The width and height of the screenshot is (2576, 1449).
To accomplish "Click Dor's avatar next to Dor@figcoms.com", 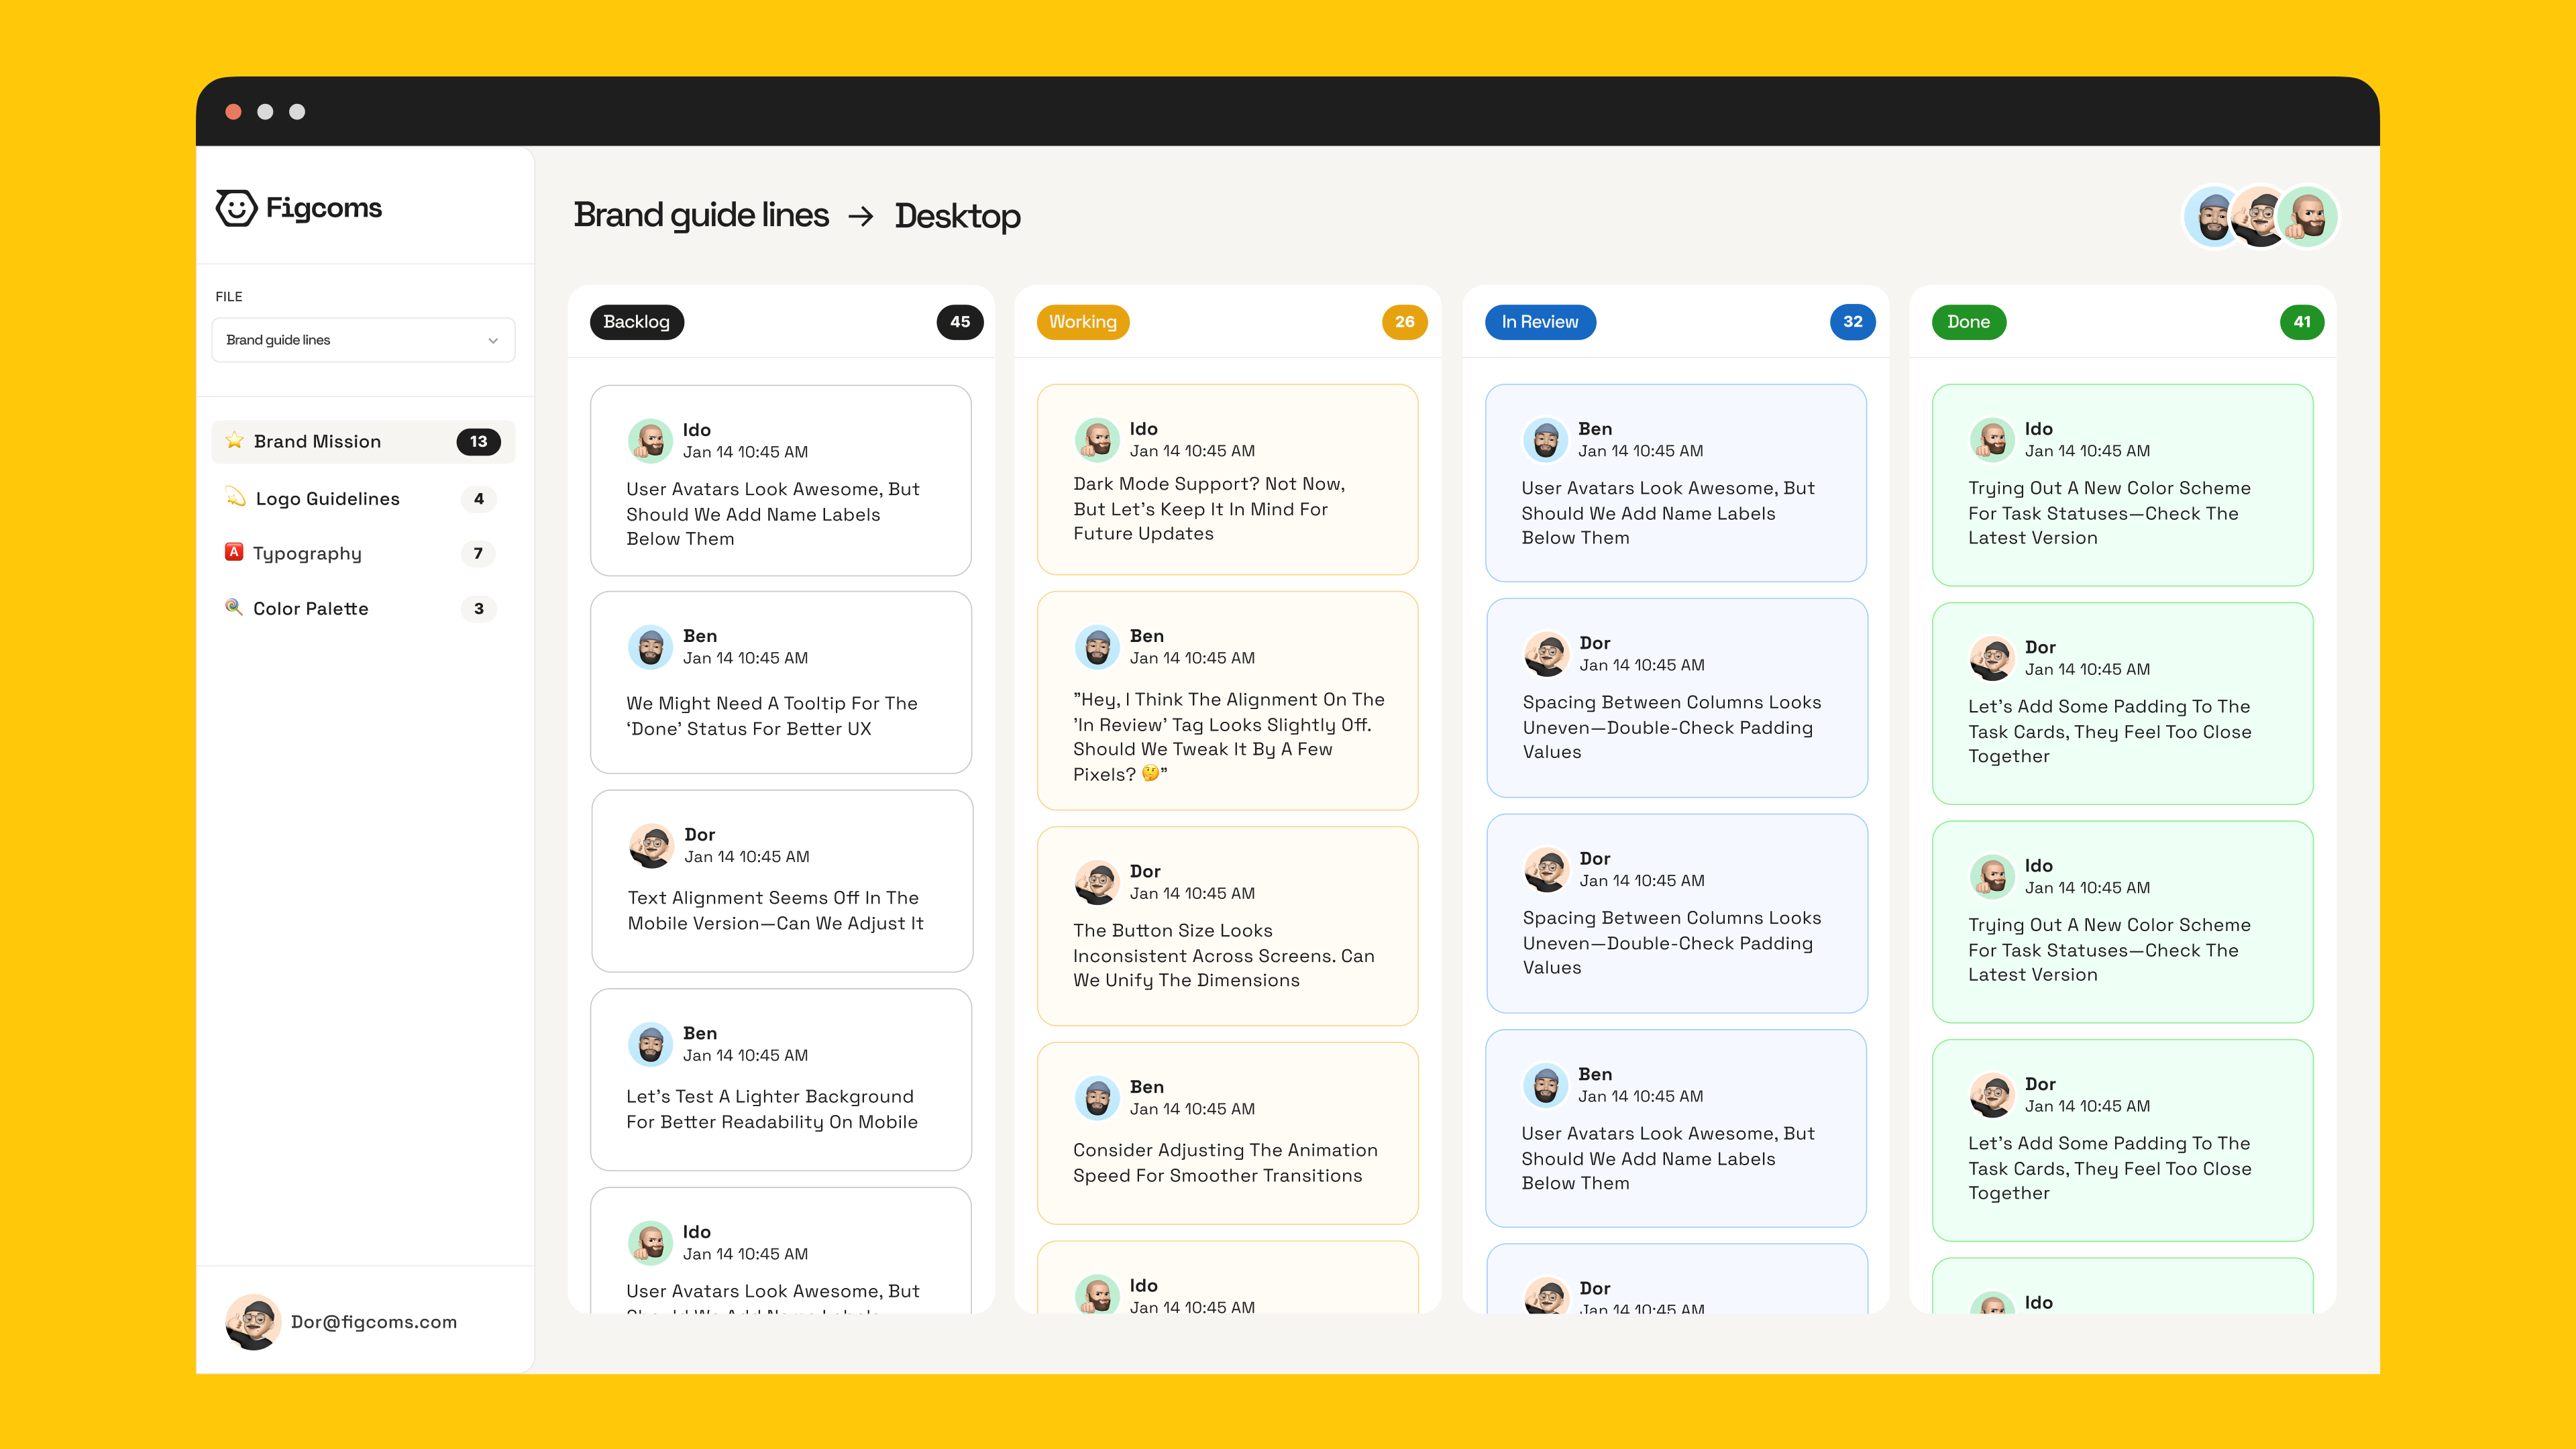I will [254, 1322].
